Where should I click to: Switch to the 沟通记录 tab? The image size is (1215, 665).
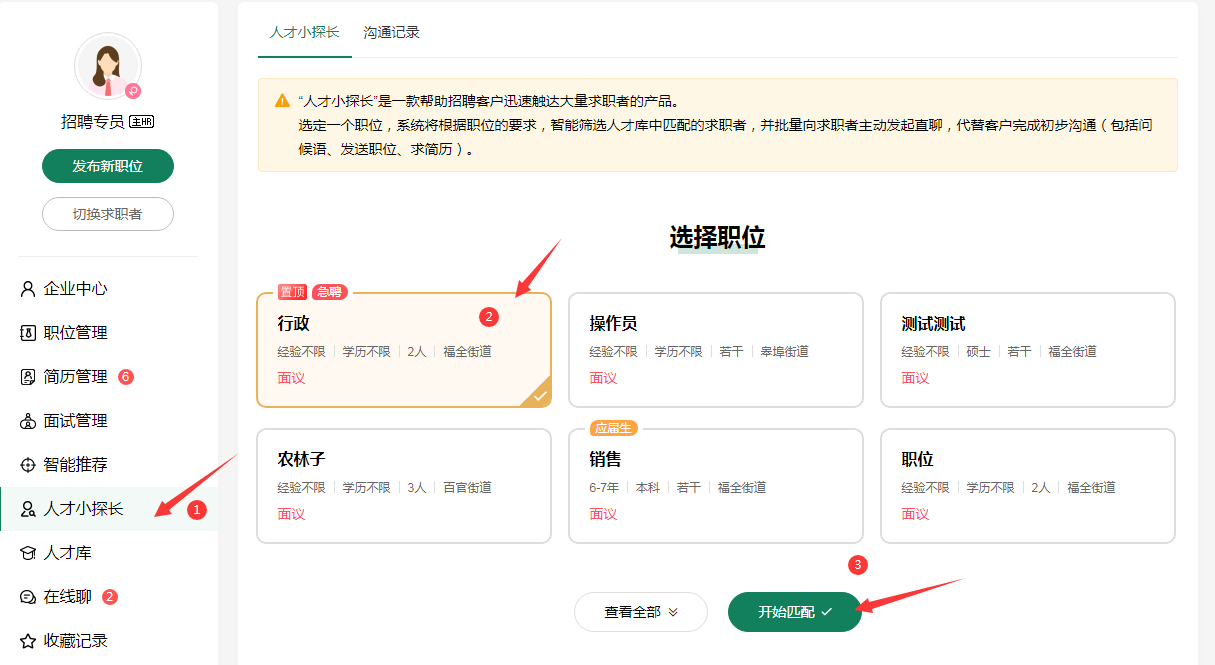pos(392,32)
